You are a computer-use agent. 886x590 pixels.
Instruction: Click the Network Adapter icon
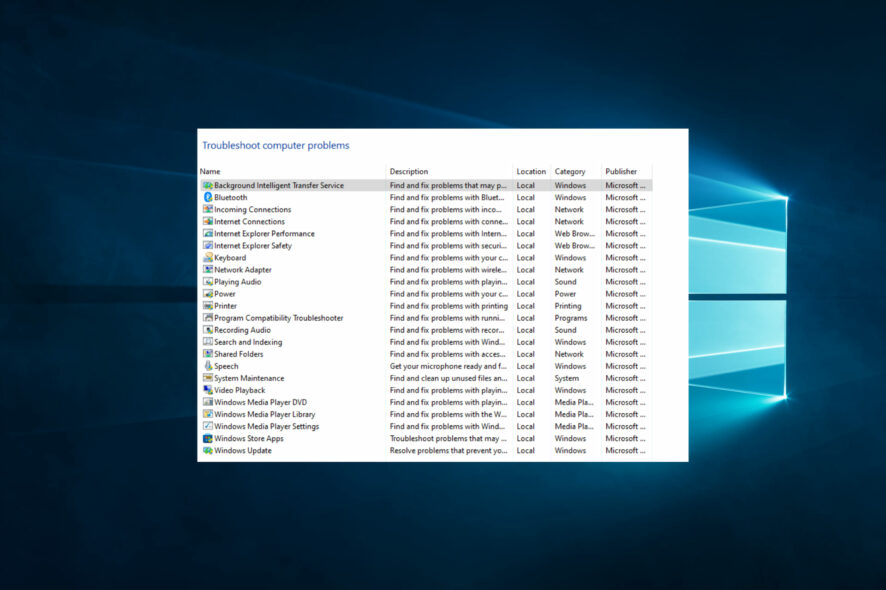pyautogui.click(x=208, y=270)
